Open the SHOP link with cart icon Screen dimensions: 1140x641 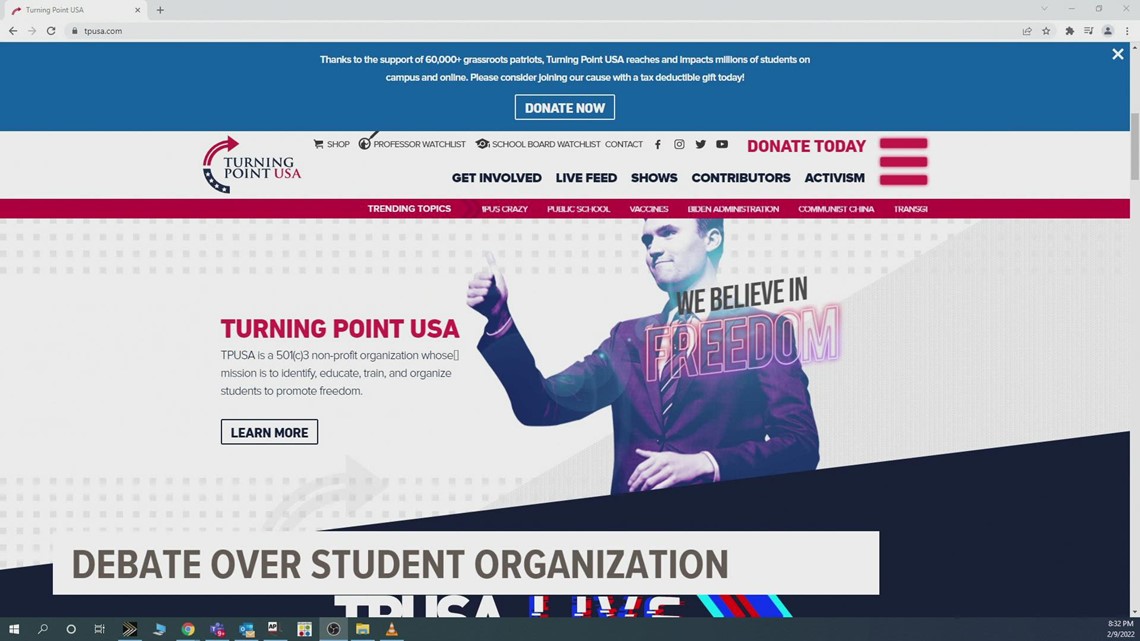(332, 144)
